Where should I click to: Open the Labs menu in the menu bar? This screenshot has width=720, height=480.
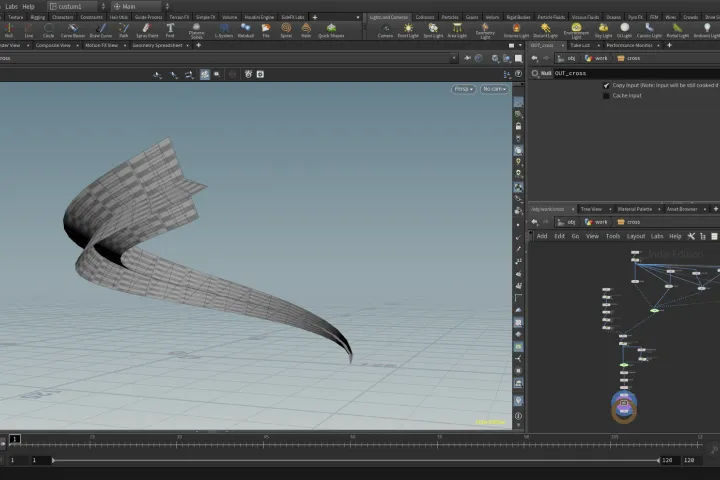(x=11, y=6)
